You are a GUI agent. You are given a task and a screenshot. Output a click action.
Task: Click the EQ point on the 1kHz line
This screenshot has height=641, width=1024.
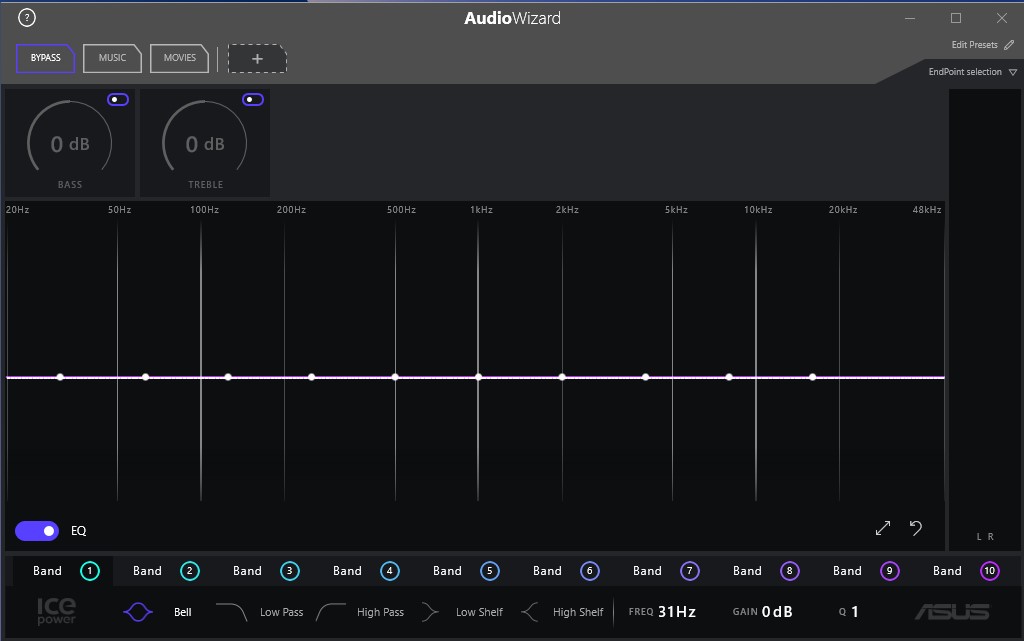coord(479,377)
